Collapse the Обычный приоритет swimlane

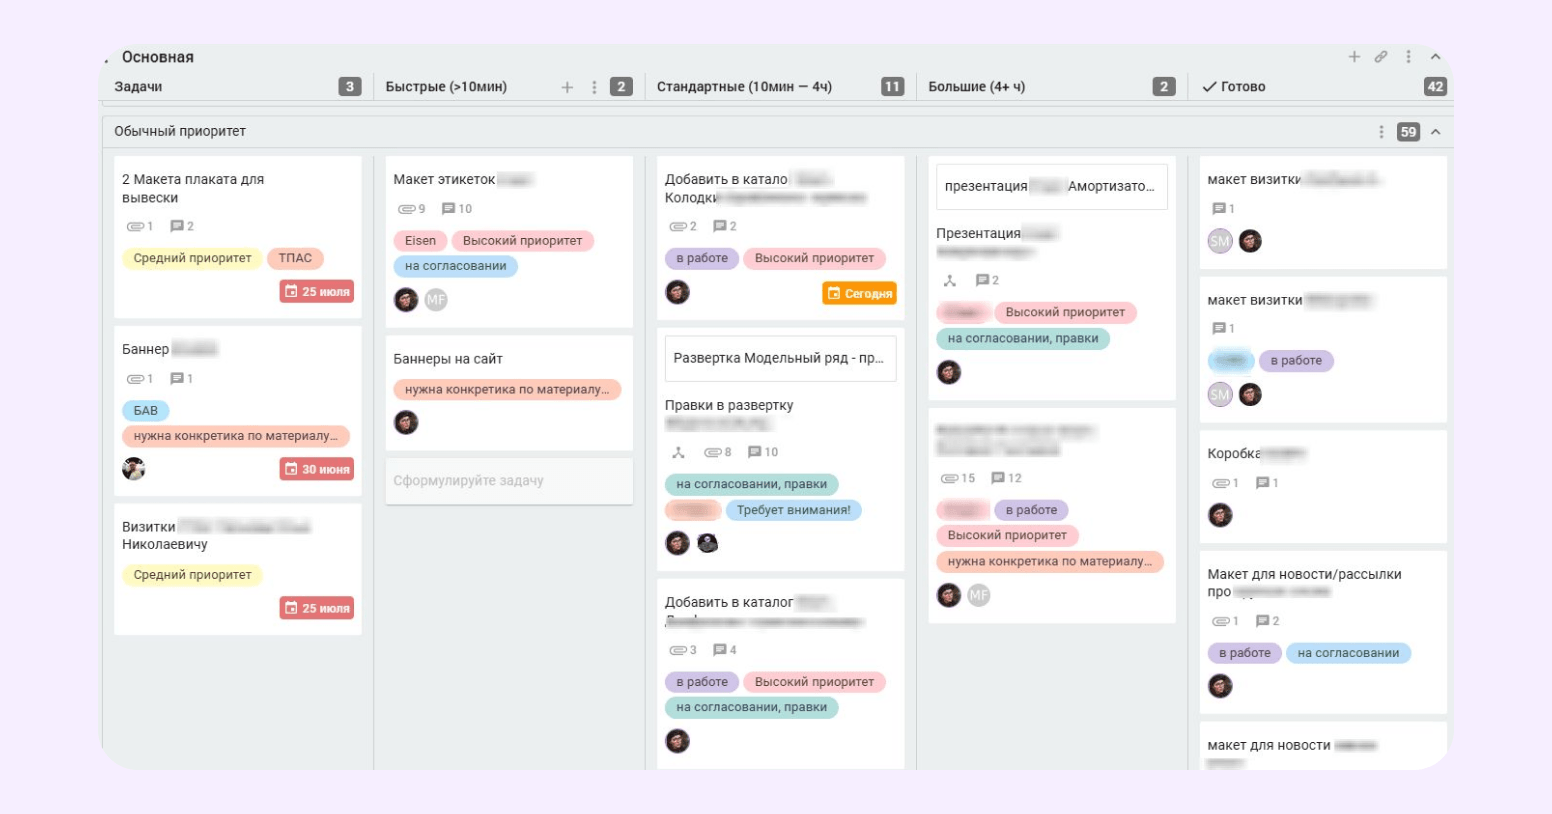click(1435, 132)
